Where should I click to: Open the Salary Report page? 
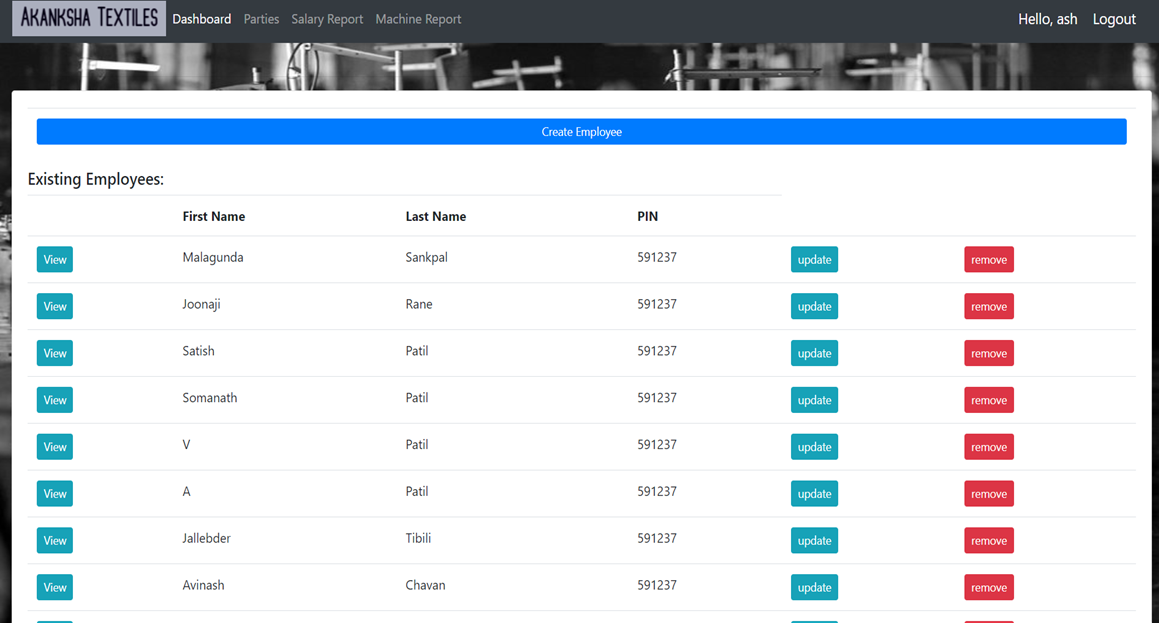(x=327, y=18)
